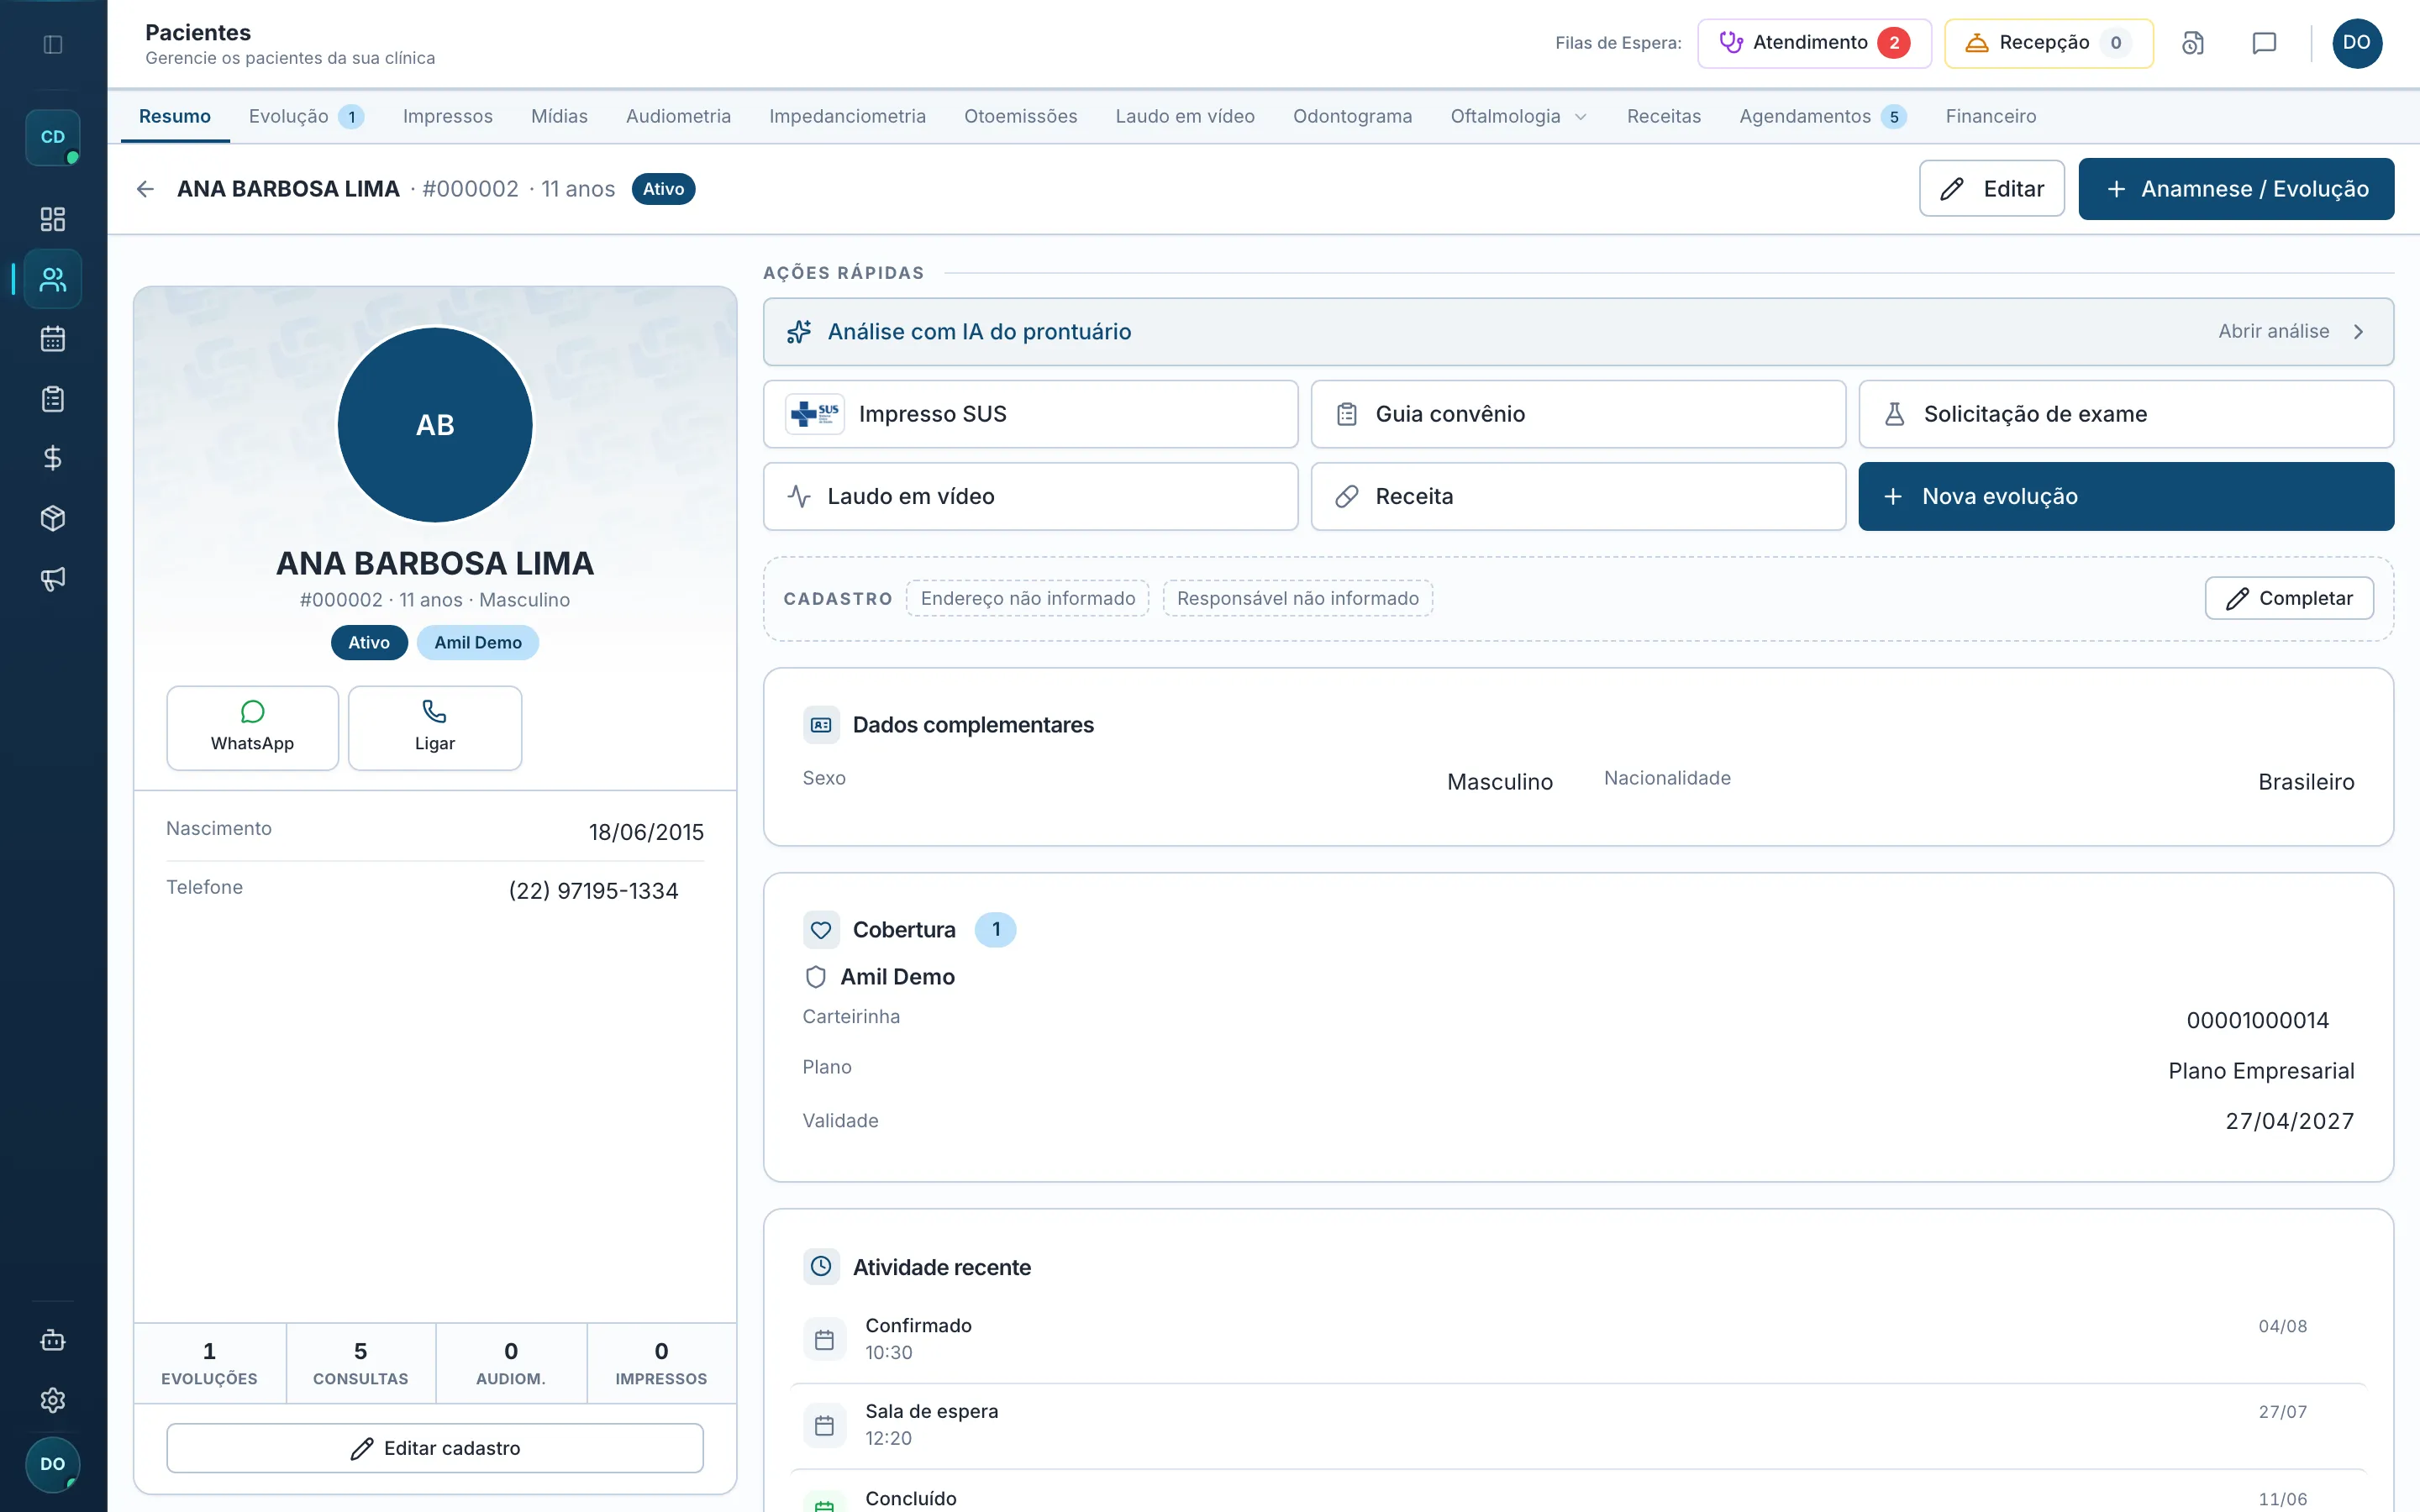Open the Audiometria tab
This screenshot has height=1512, width=2420.
click(678, 116)
